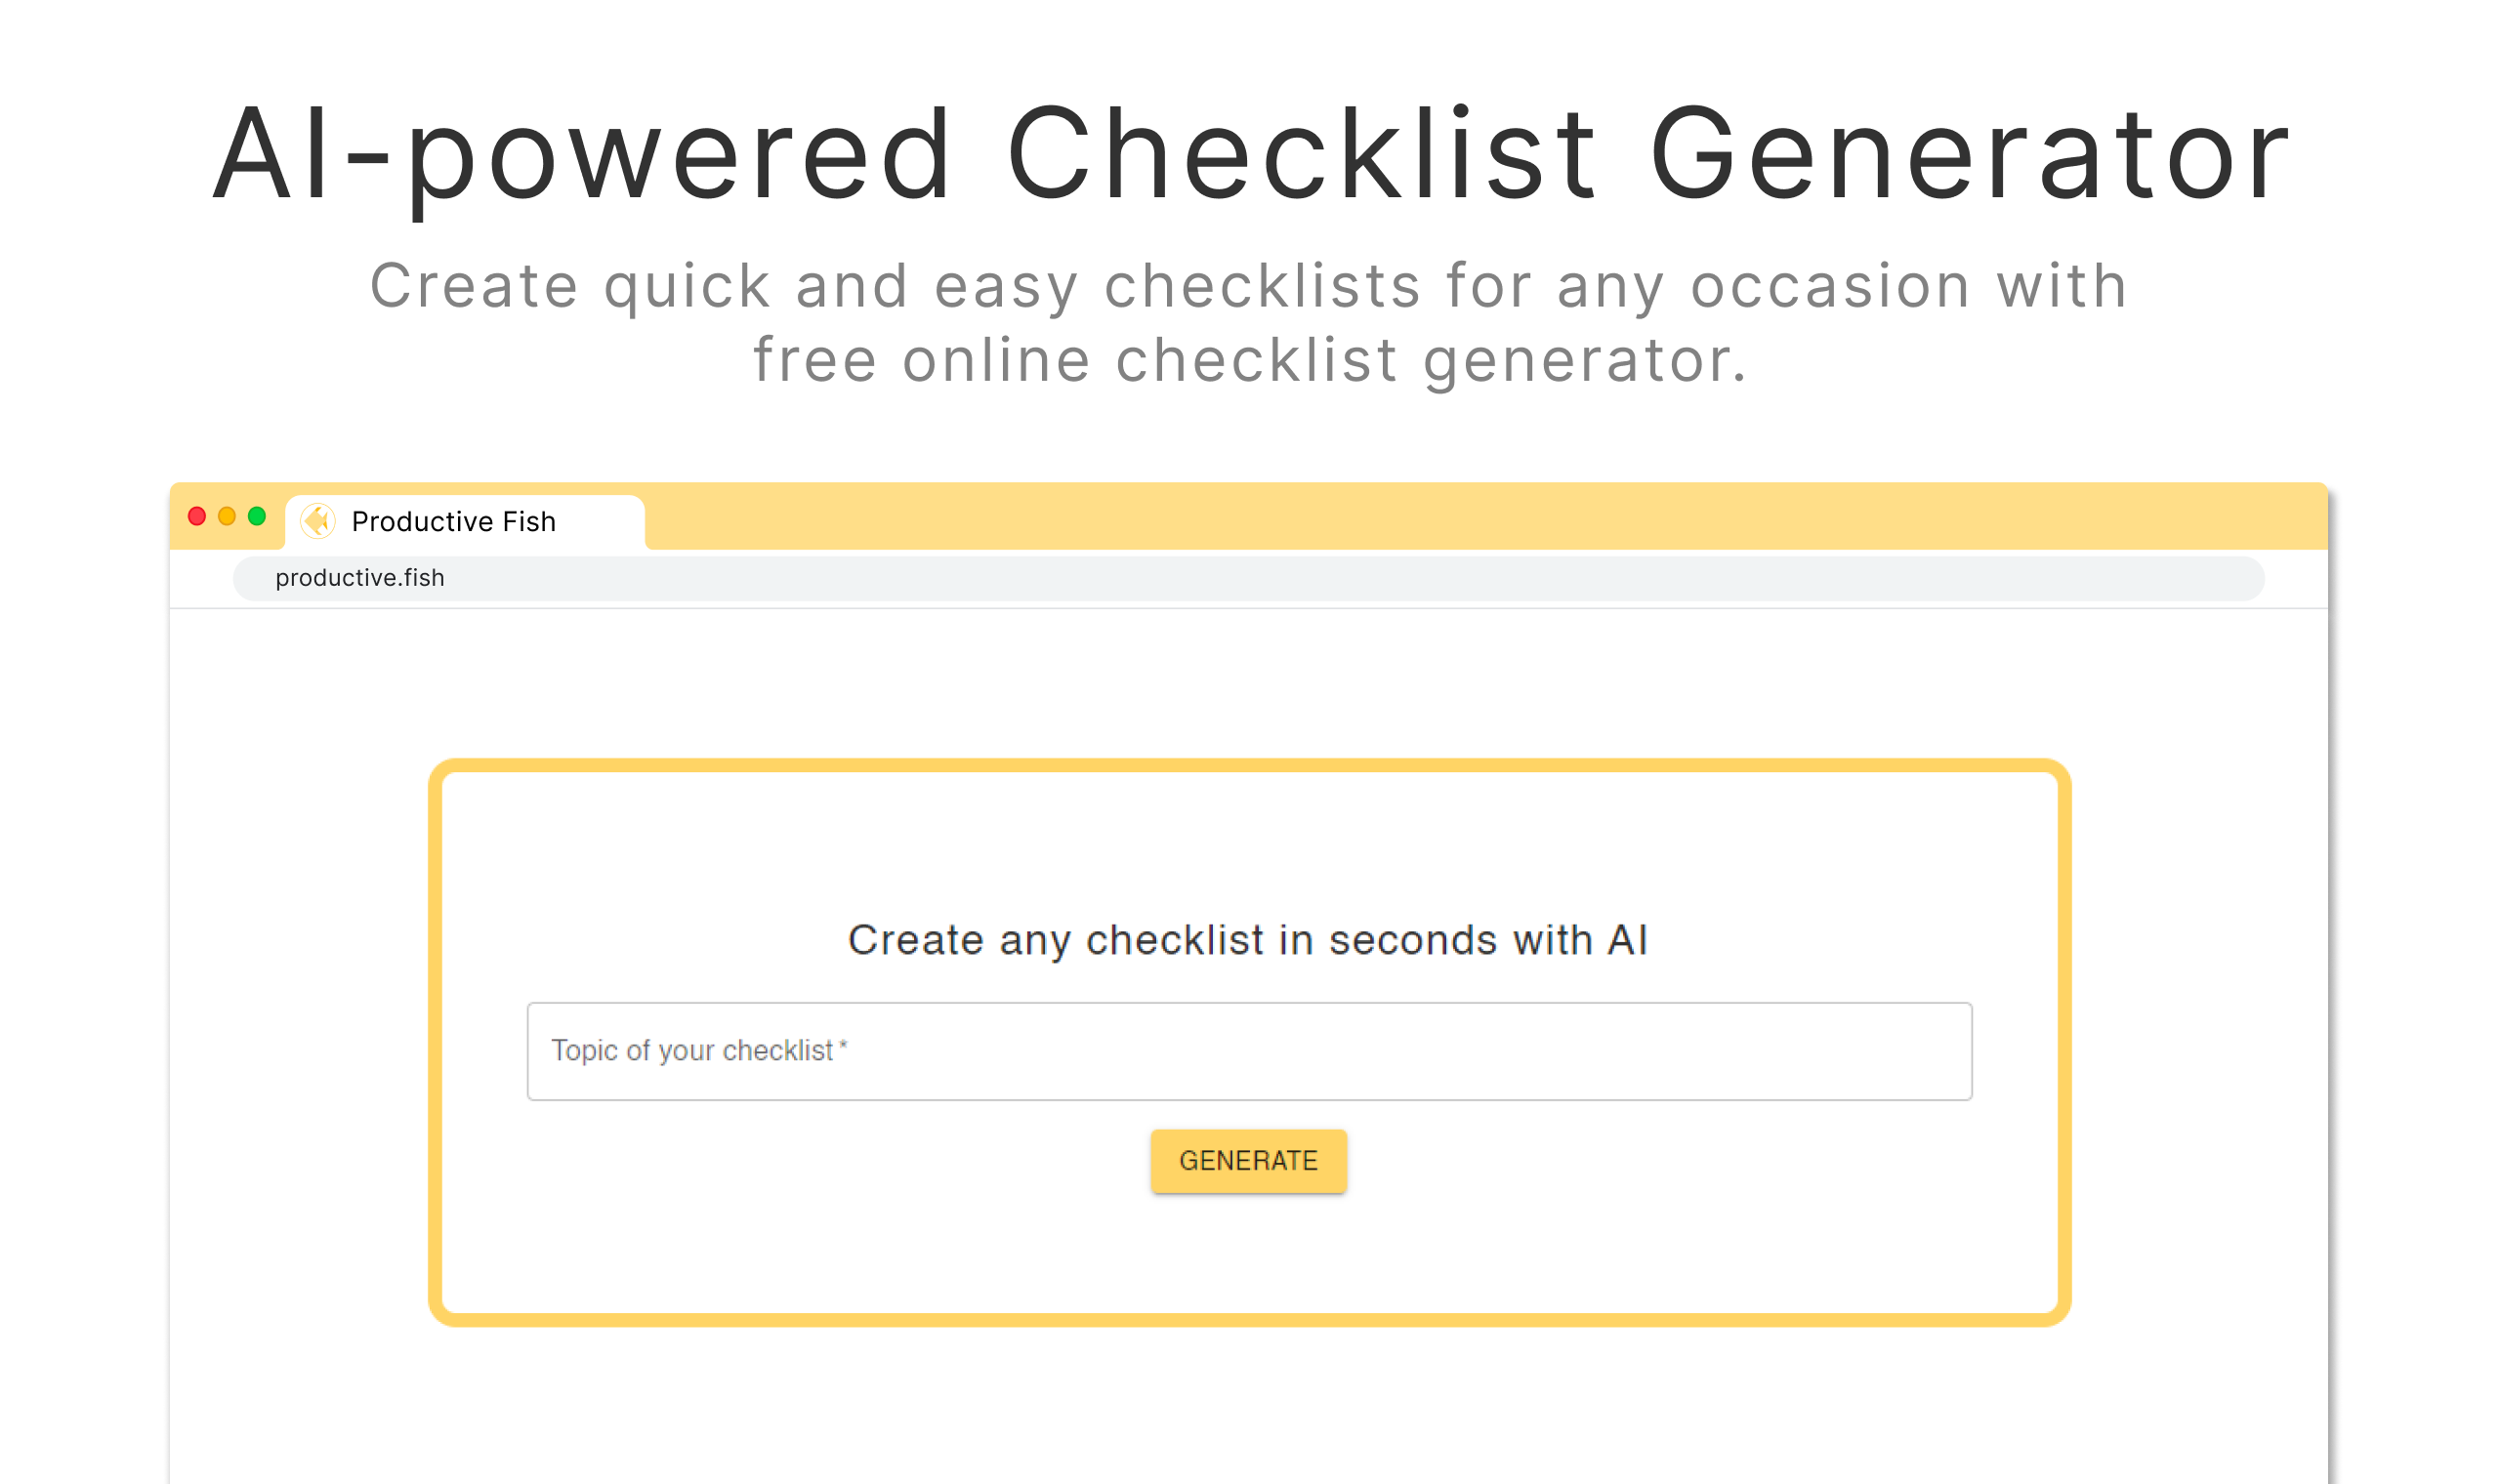The image size is (2500, 1484).
Task: Click the yellow minimize window dot
Action: pos(227,516)
